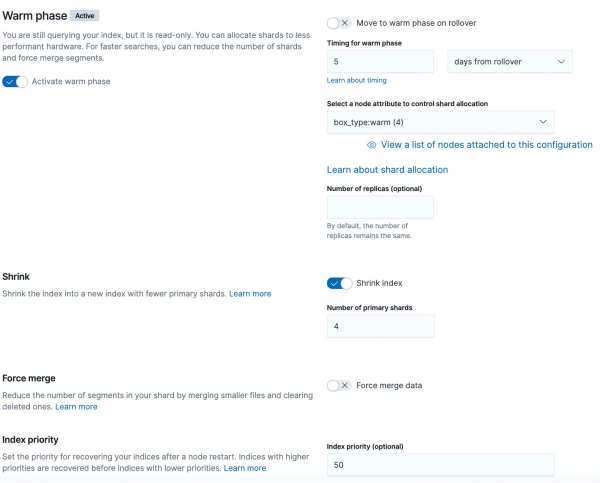The width and height of the screenshot is (600, 483).
Task: Click Learn more link in Force merge section
Action: coord(76,407)
